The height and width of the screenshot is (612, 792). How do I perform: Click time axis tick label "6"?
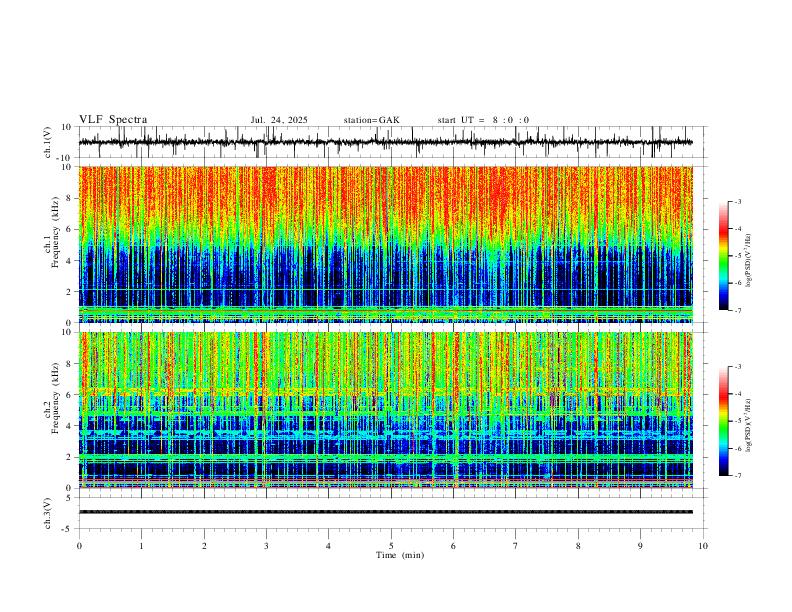453,546
